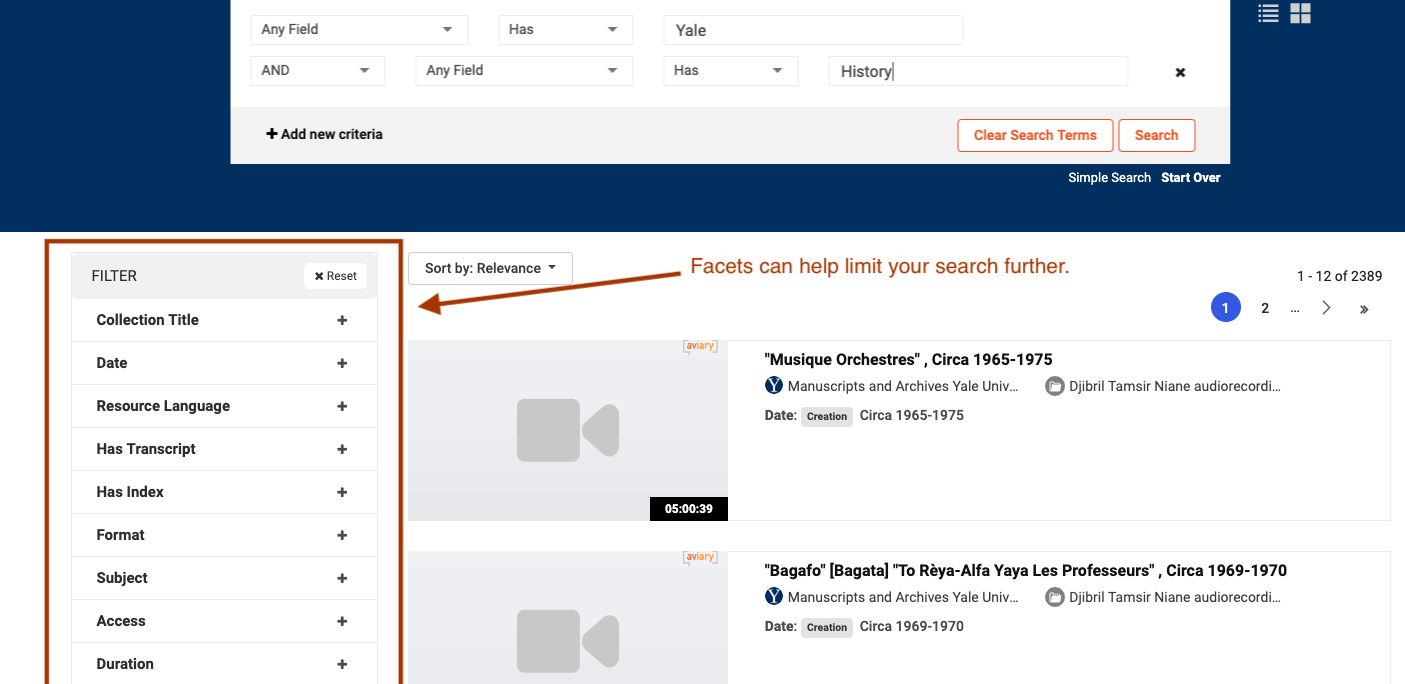Open "Bagafo" [Bagata] result title
This screenshot has height=684, width=1405.
point(1025,570)
